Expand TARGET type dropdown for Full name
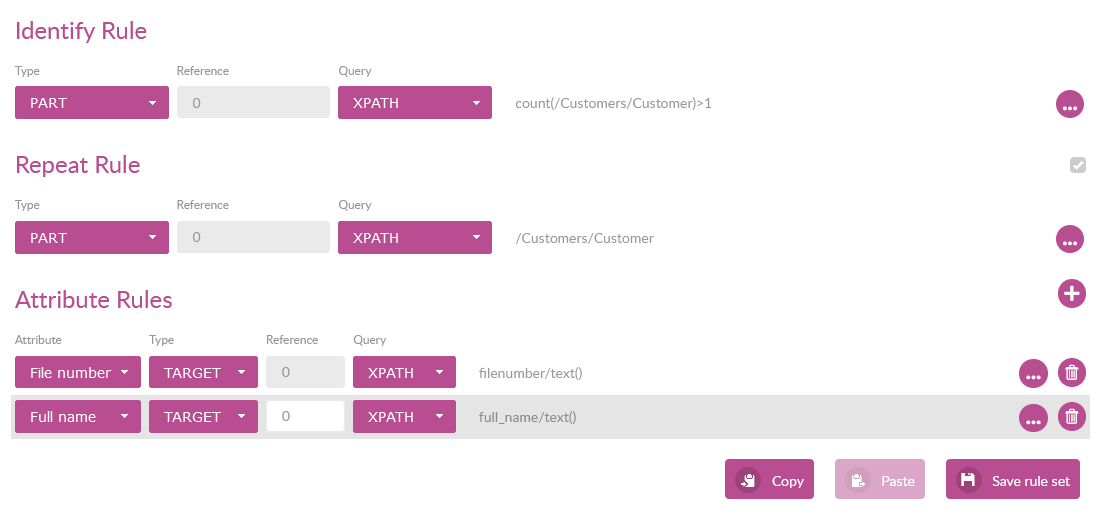Viewport: 1118px width, 521px height. 203,417
